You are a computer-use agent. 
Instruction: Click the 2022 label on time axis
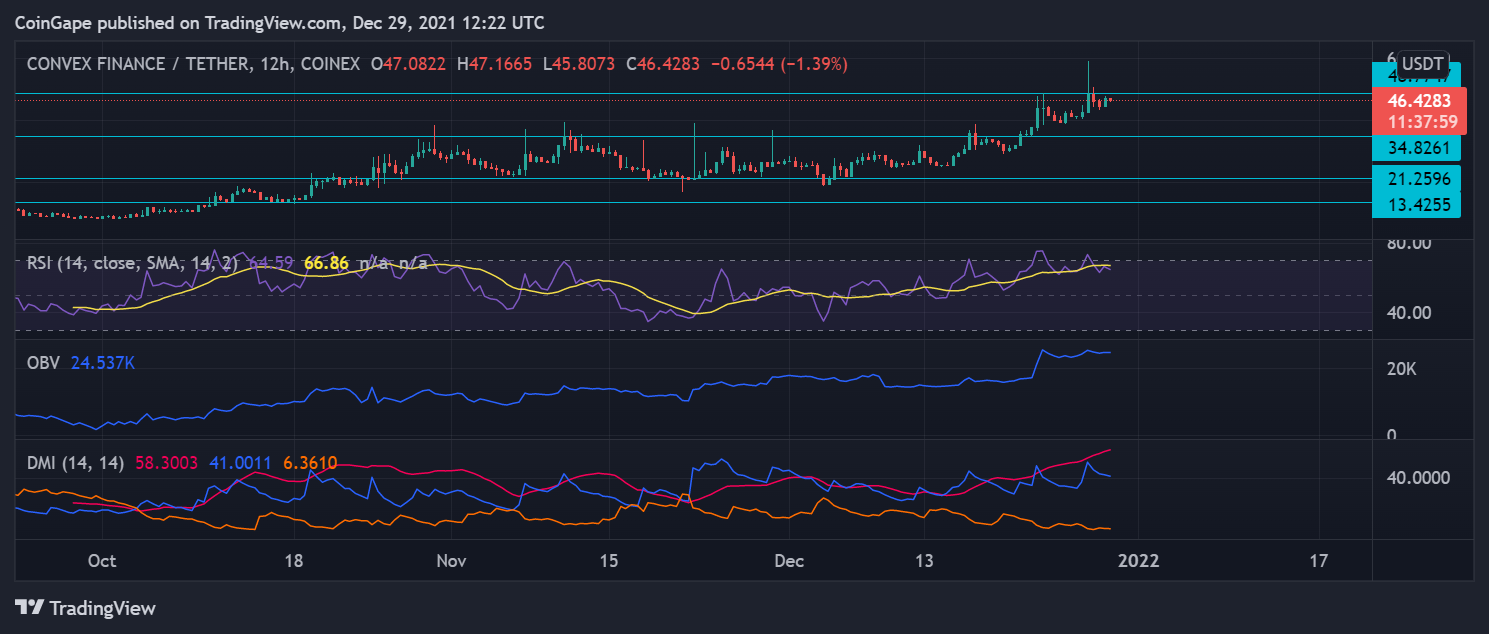pos(1139,561)
